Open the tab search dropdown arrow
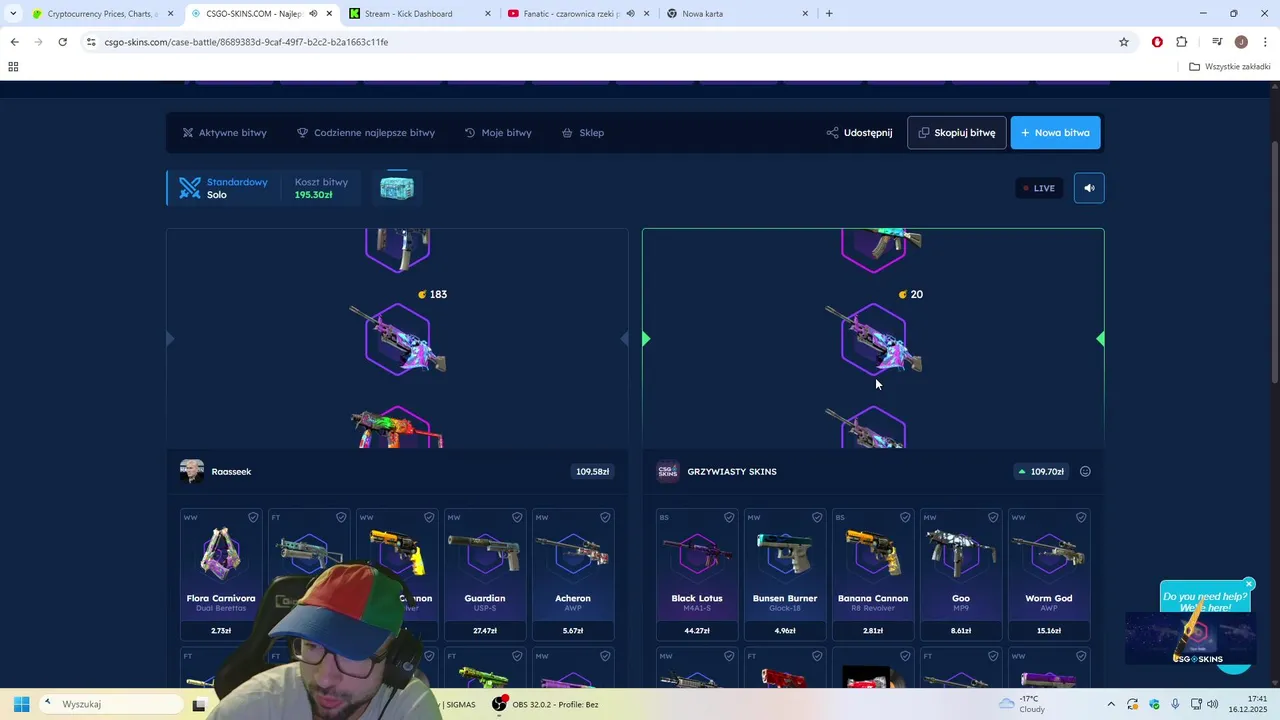The image size is (1280, 720). (x=13, y=14)
